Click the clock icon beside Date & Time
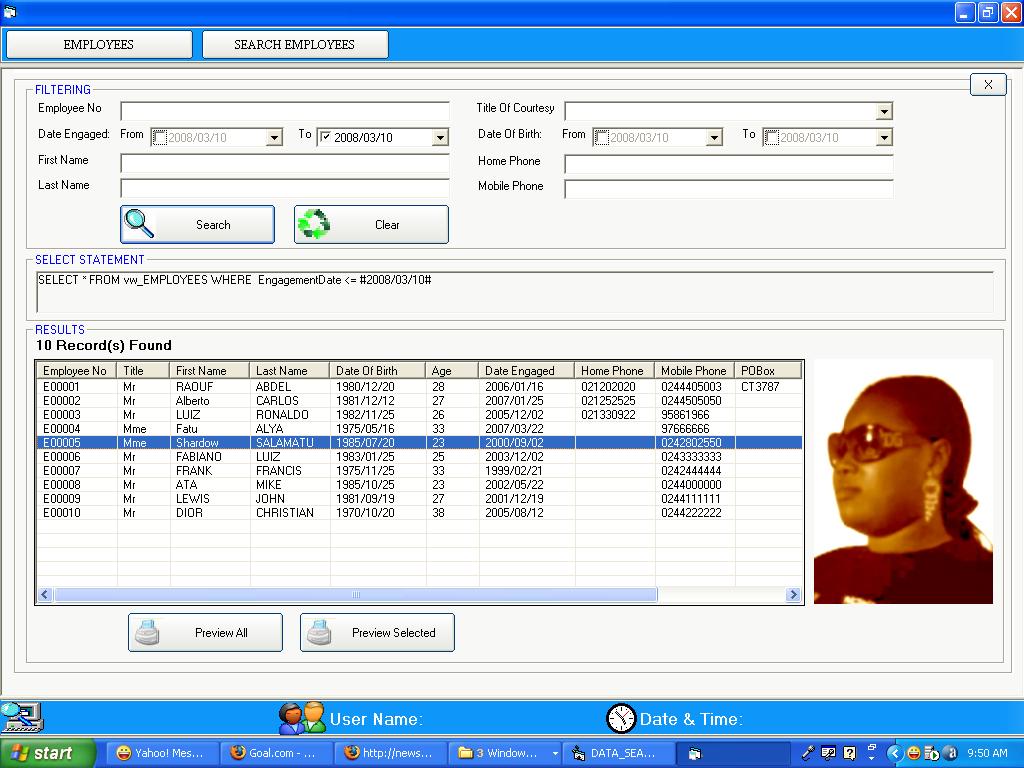The image size is (1024, 768). pos(621,718)
